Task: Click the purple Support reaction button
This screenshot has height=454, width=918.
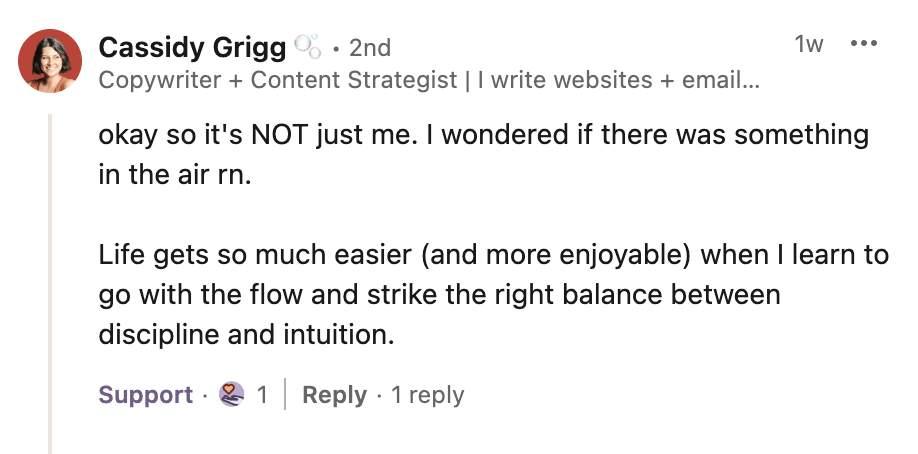Action: [x=145, y=395]
